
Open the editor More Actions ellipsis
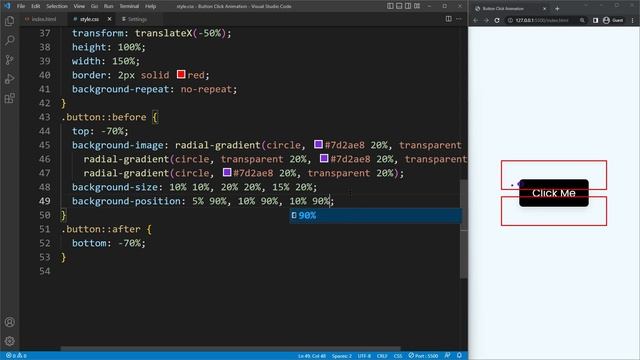[459, 19]
